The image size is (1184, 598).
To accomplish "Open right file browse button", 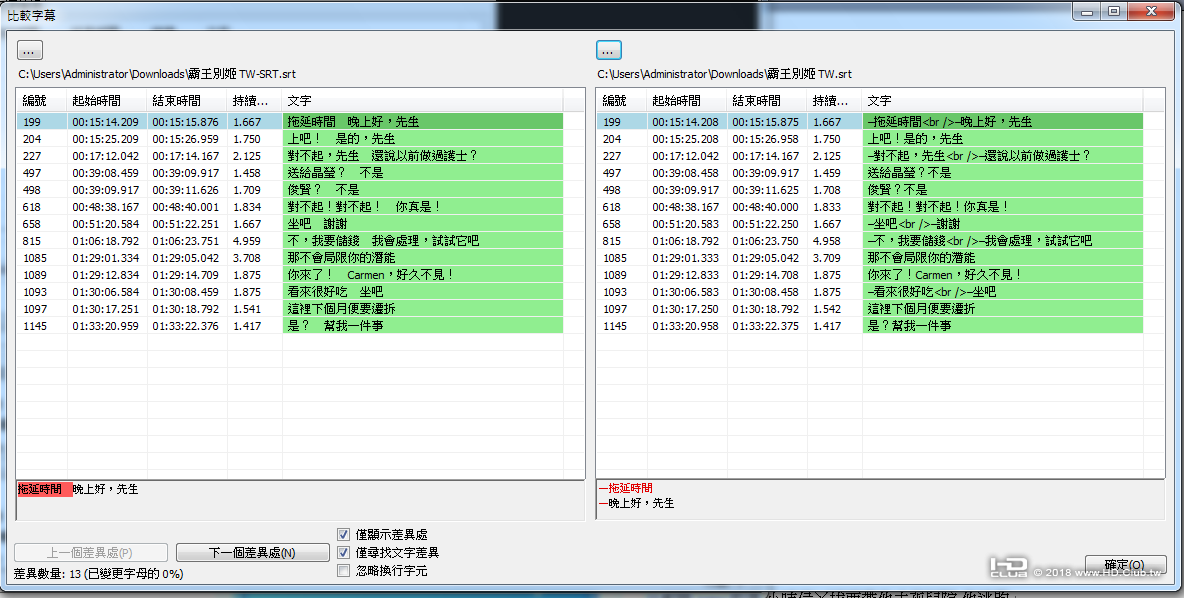I will click(x=607, y=49).
